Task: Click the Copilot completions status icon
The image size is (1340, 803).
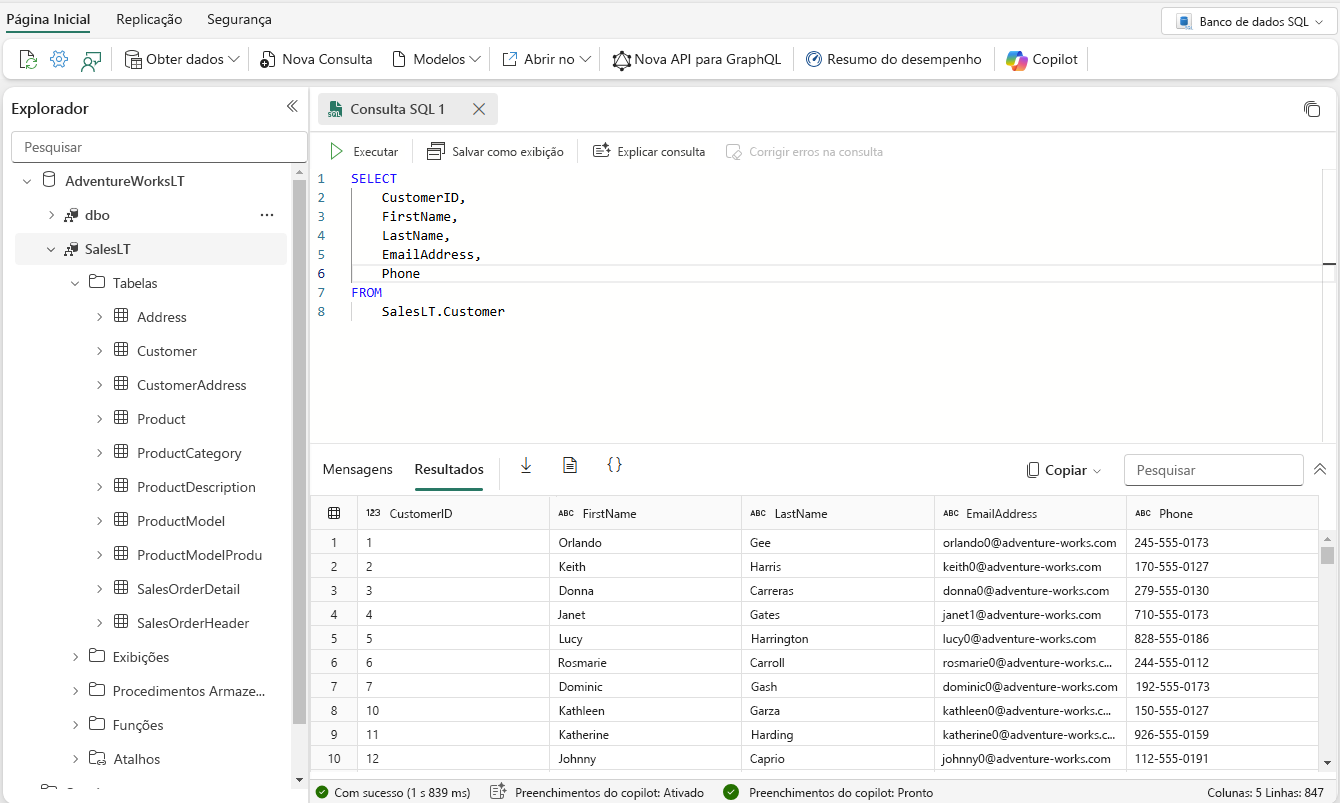Action: (497, 793)
